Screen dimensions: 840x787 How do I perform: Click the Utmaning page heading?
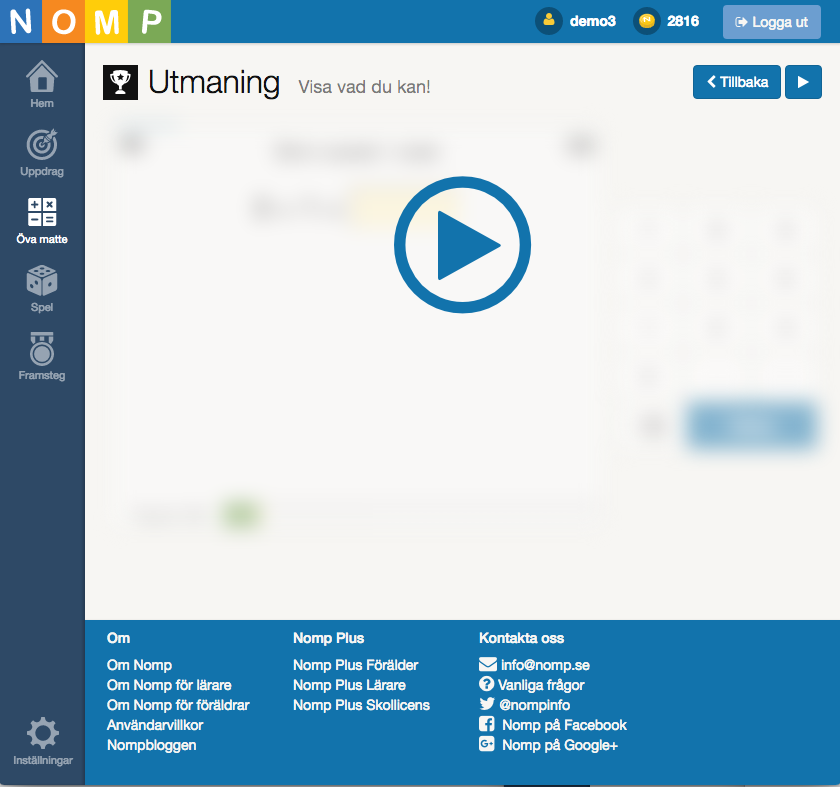214,83
